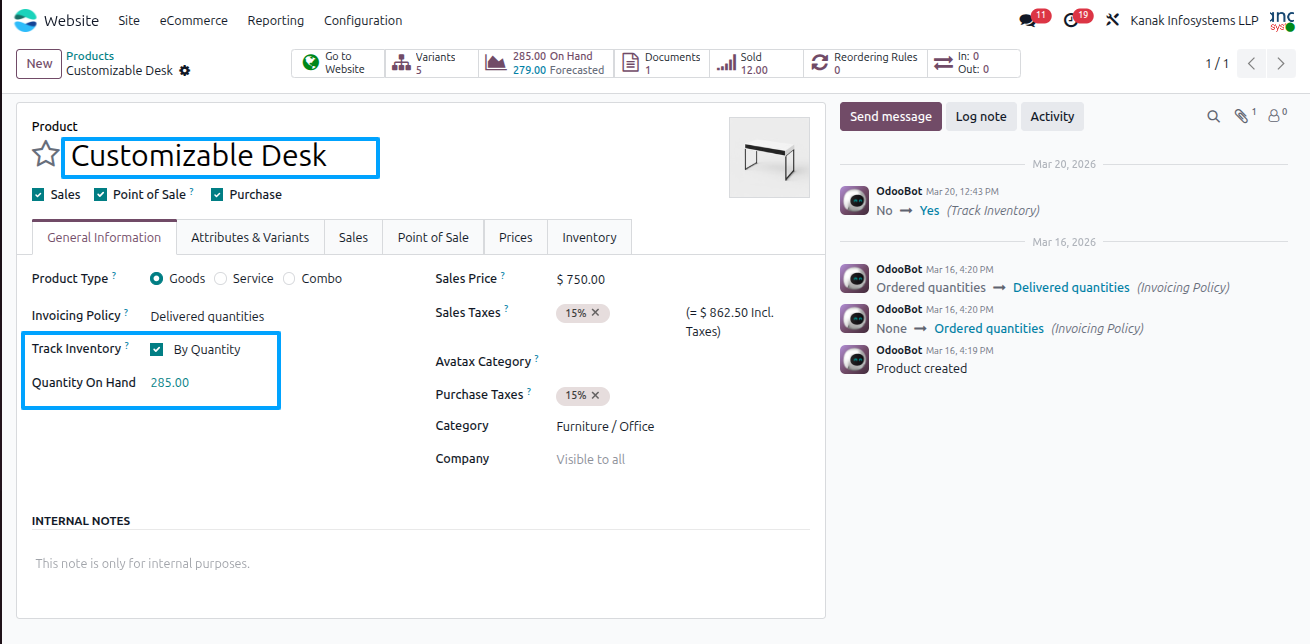Open the eCommerce menu
The height and width of the screenshot is (644, 1310).
click(194, 20)
